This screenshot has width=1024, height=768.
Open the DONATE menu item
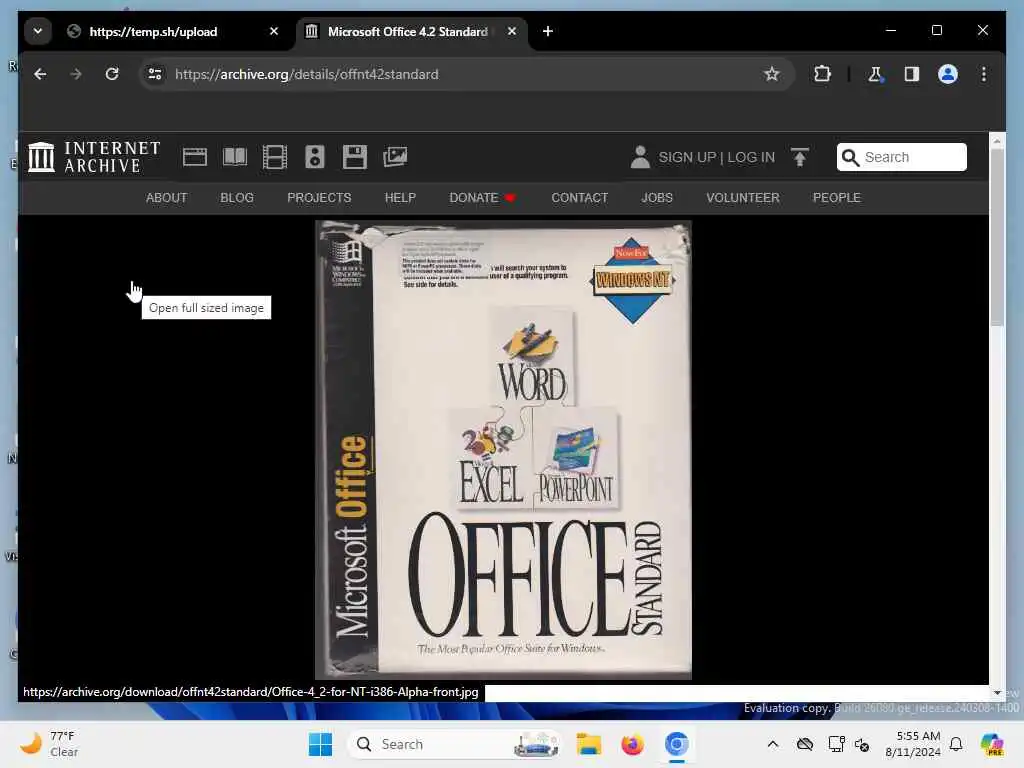[482, 198]
